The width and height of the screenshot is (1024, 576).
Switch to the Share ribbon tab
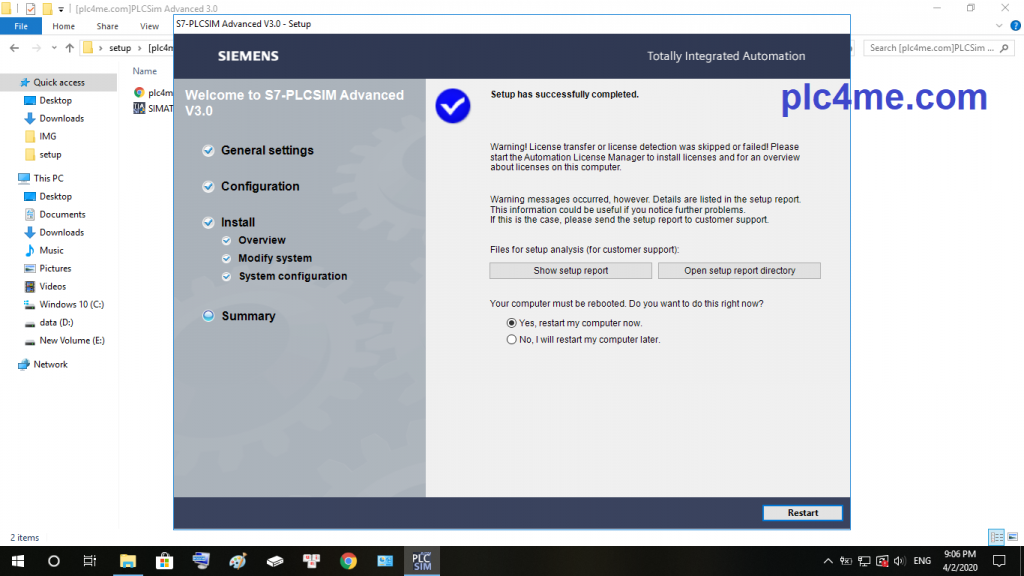tap(107, 26)
